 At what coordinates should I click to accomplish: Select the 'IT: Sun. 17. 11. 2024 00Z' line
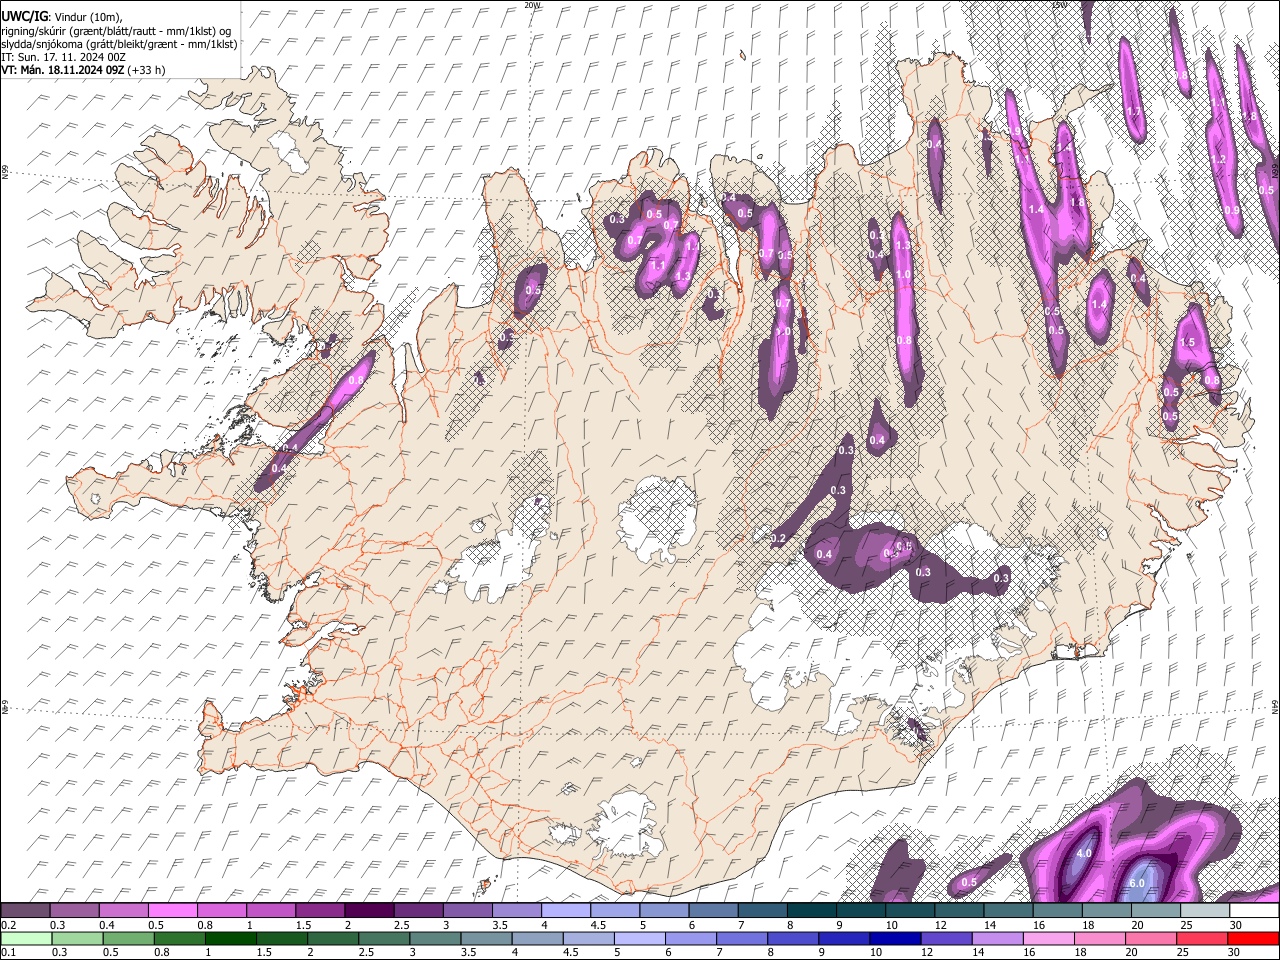64,57
